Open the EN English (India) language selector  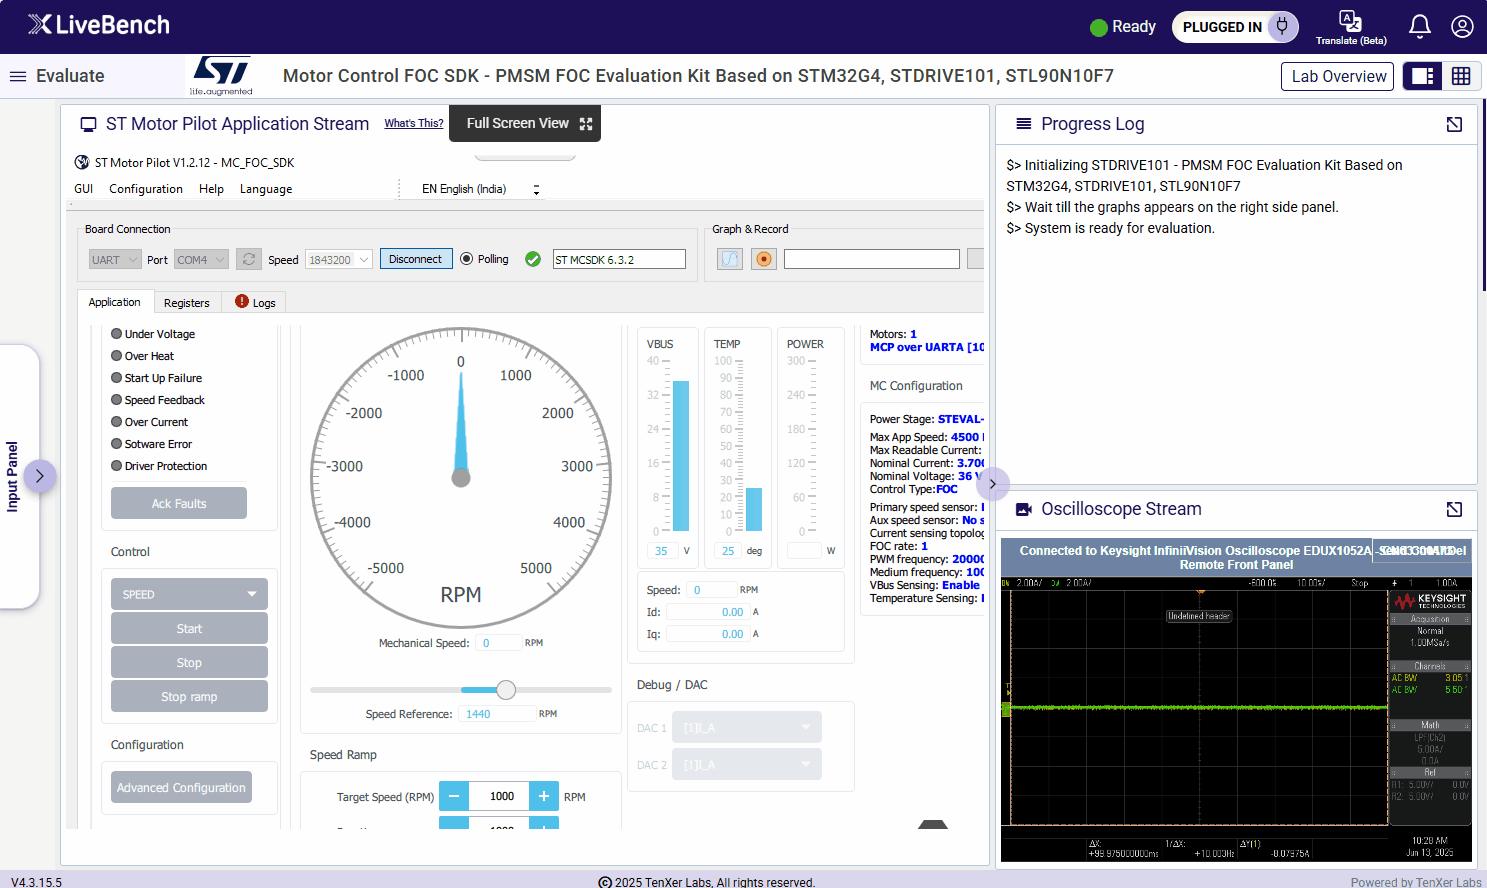[480, 189]
